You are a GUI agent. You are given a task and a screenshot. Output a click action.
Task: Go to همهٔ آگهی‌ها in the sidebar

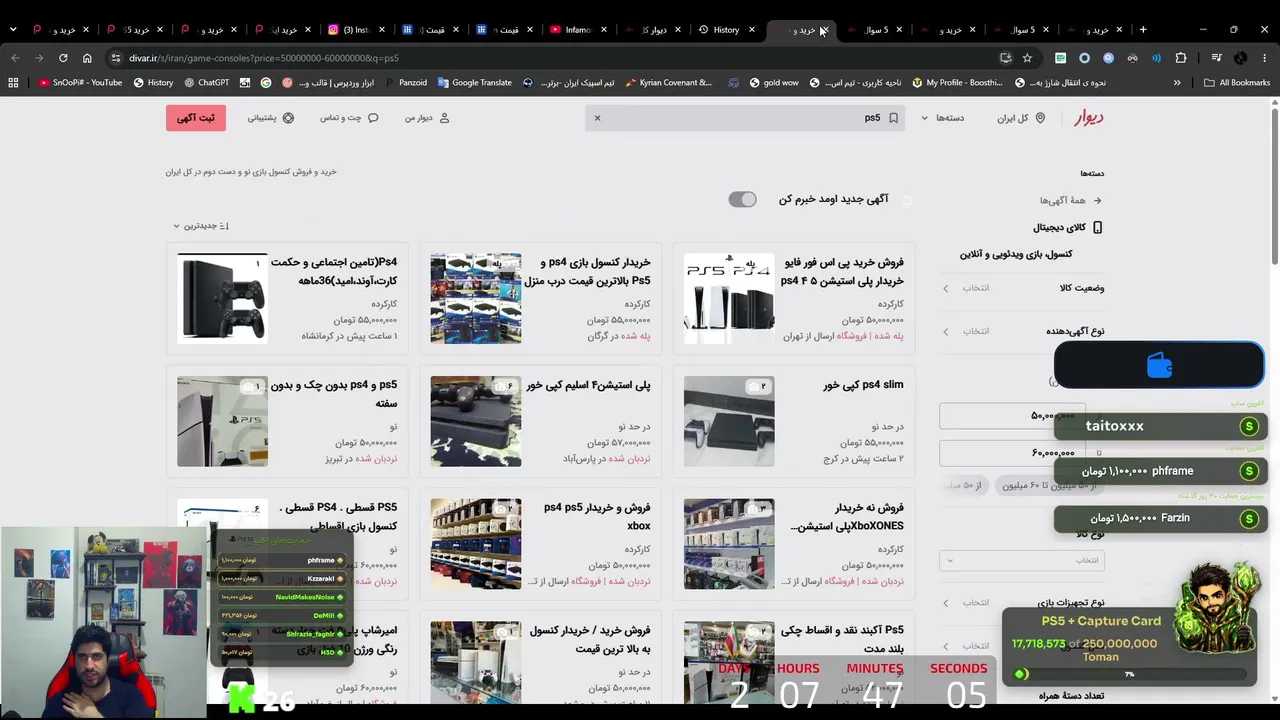1070,201
